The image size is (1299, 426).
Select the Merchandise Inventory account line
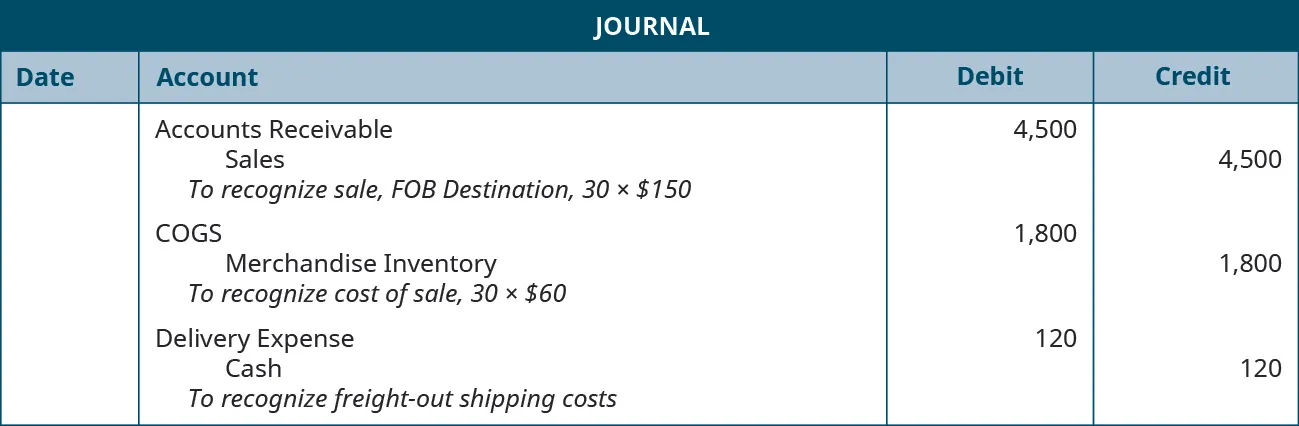point(361,264)
